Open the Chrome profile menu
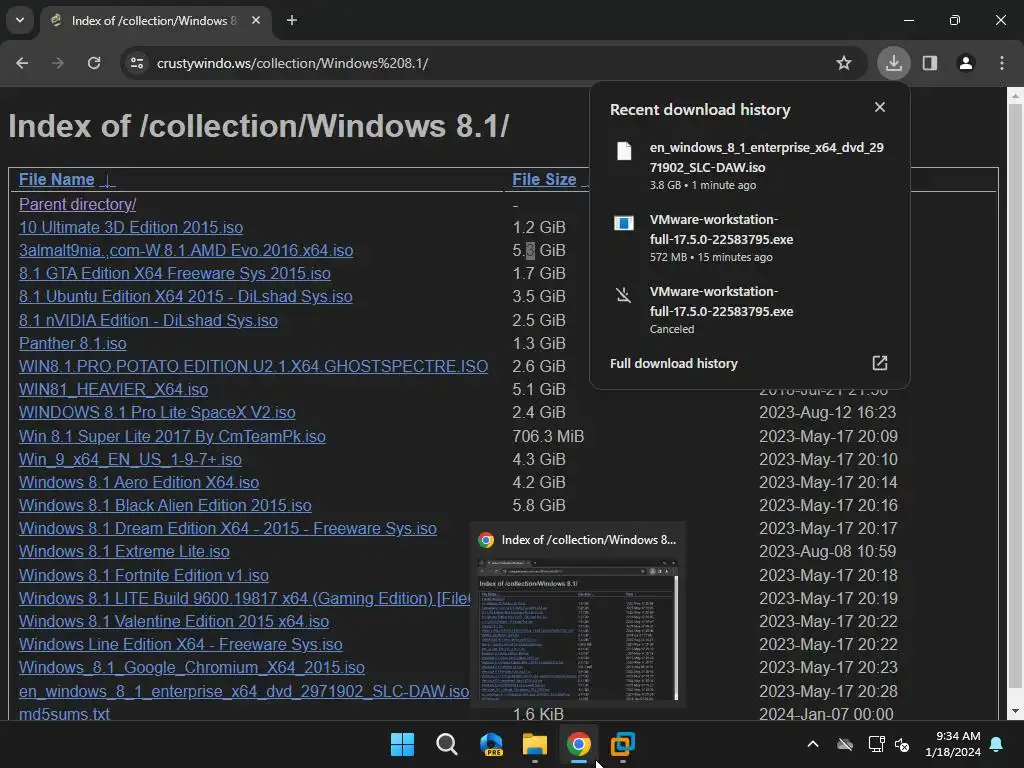This screenshot has width=1024, height=768. coord(966,63)
